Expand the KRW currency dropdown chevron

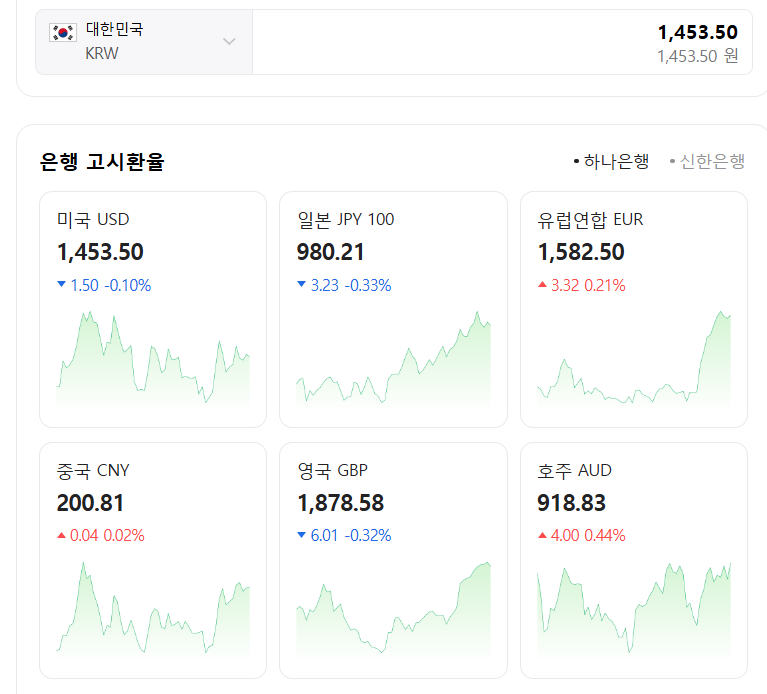point(229,41)
